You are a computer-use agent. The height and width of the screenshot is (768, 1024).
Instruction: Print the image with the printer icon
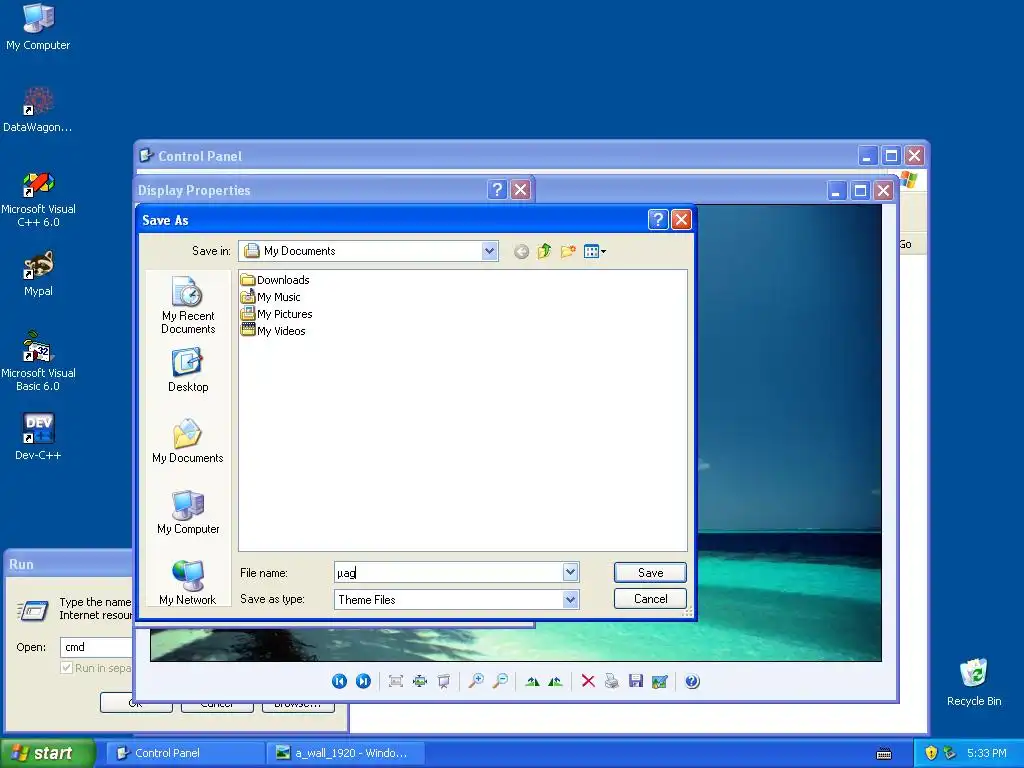[x=611, y=681]
